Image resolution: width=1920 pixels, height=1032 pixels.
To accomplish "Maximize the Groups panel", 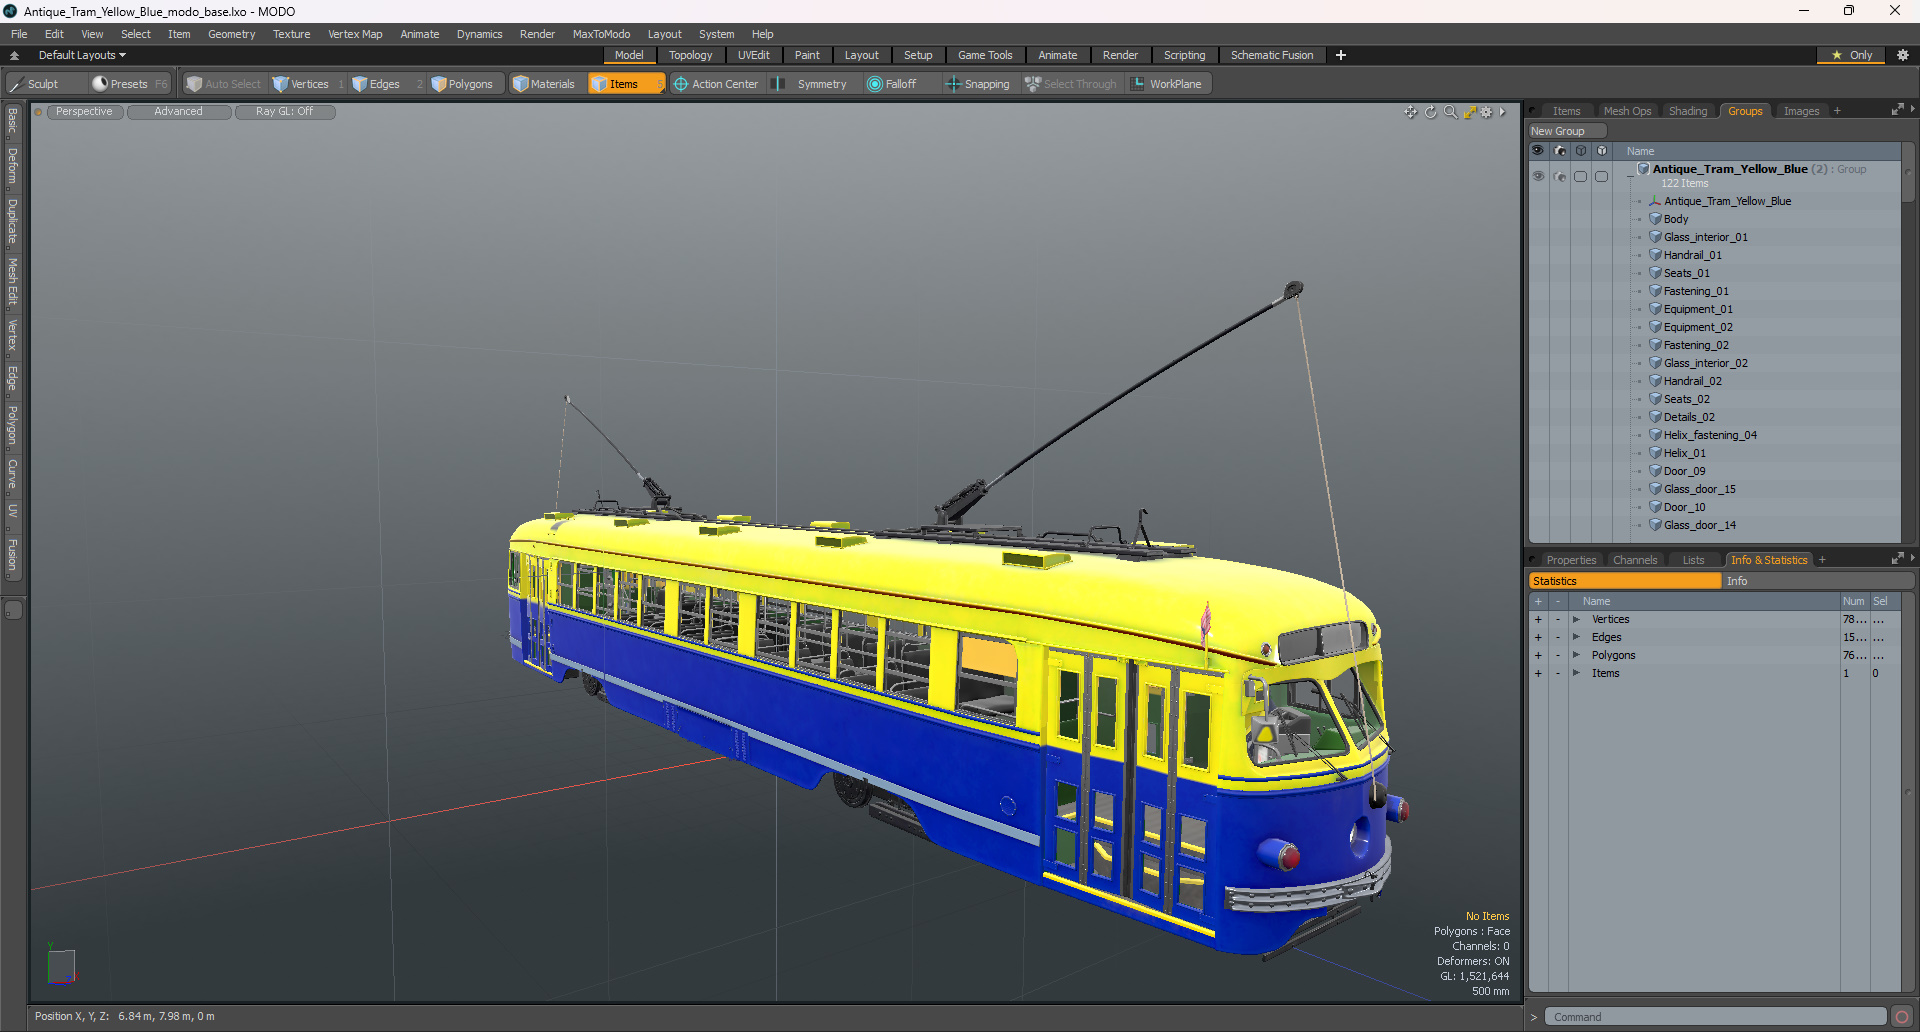I will [x=1897, y=110].
